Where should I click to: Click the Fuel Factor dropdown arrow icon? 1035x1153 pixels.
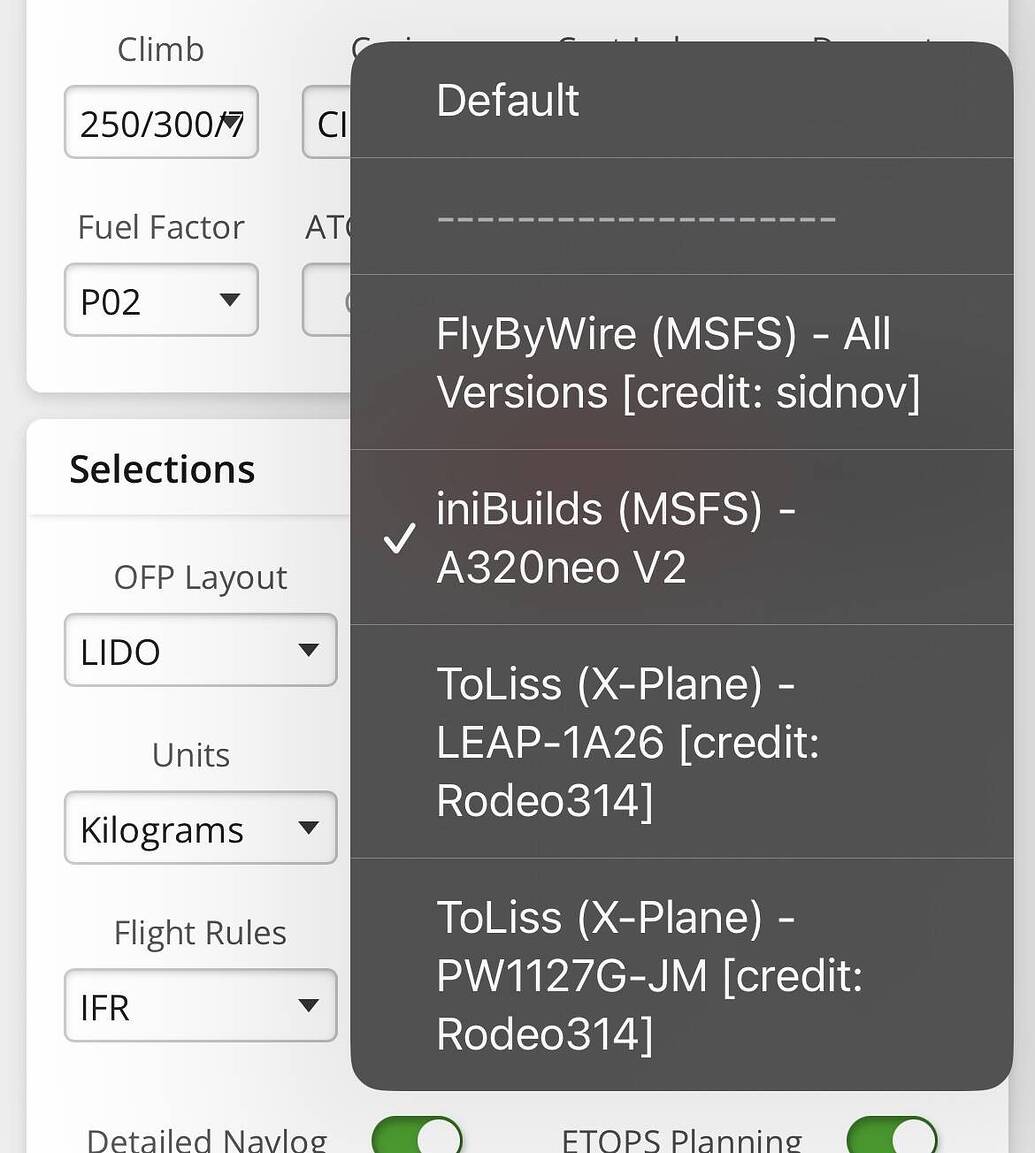pos(232,299)
